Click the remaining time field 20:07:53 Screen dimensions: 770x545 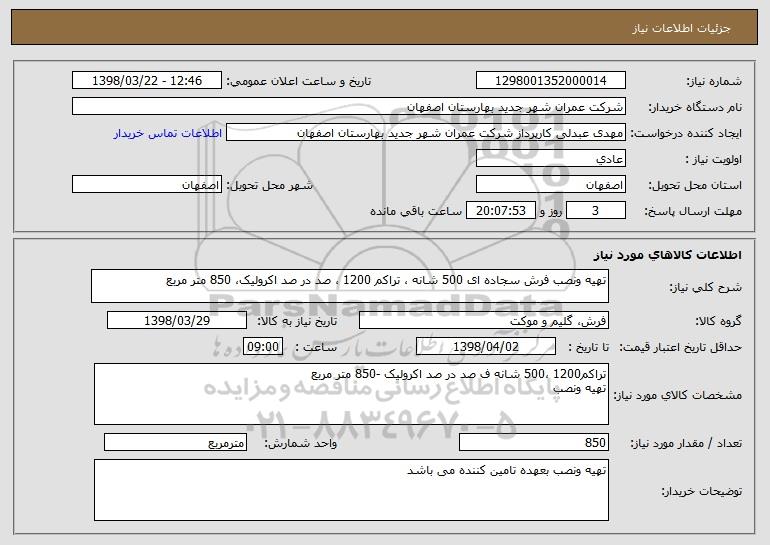(x=500, y=211)
